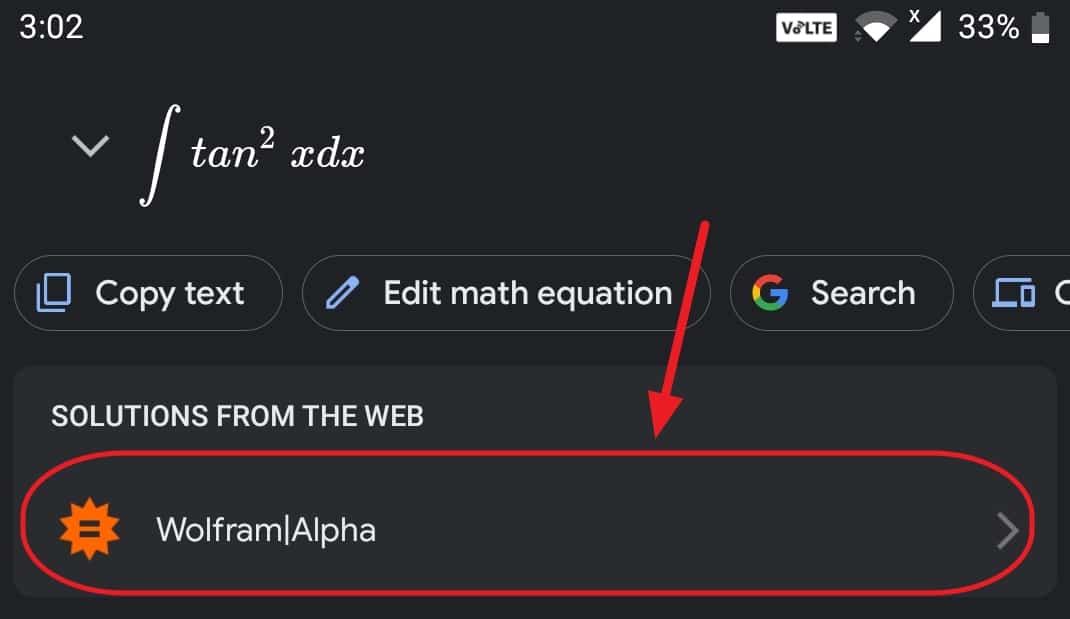
Task: Tap the cellular signal icon showing X
Action: point(925,27)
